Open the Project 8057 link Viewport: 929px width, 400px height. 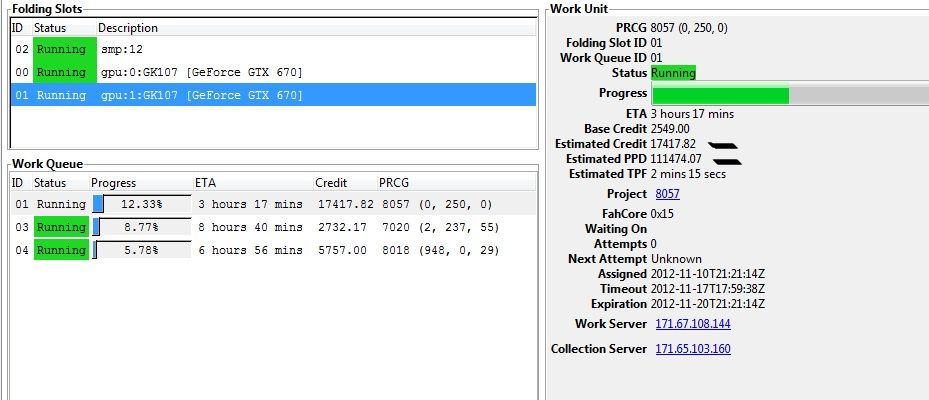point(667,194)
